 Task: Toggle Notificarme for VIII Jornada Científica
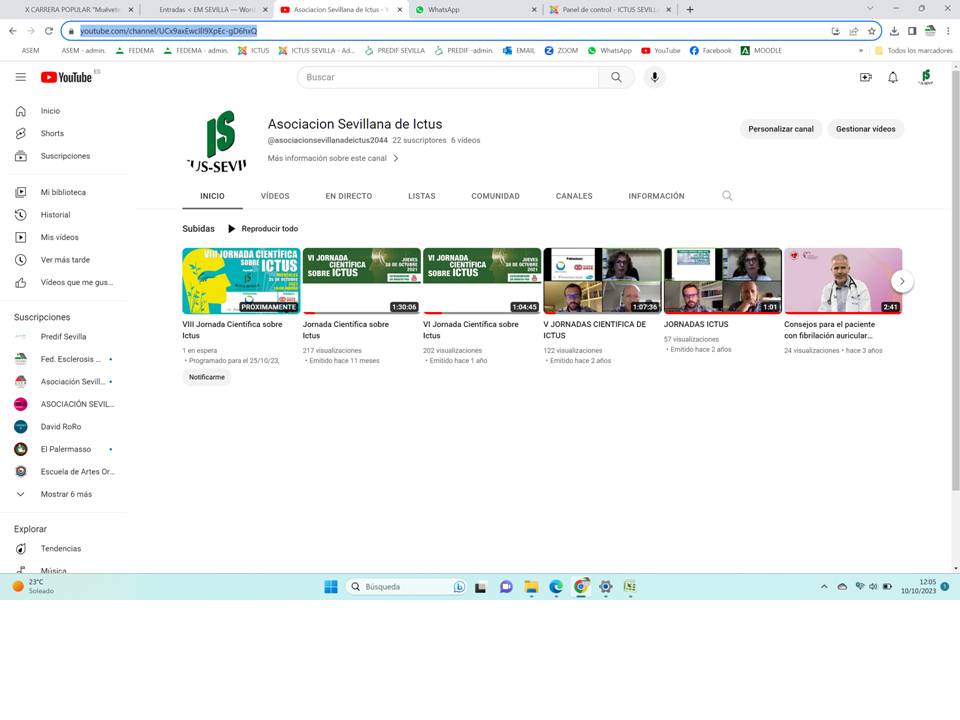[x=206, y=377]
